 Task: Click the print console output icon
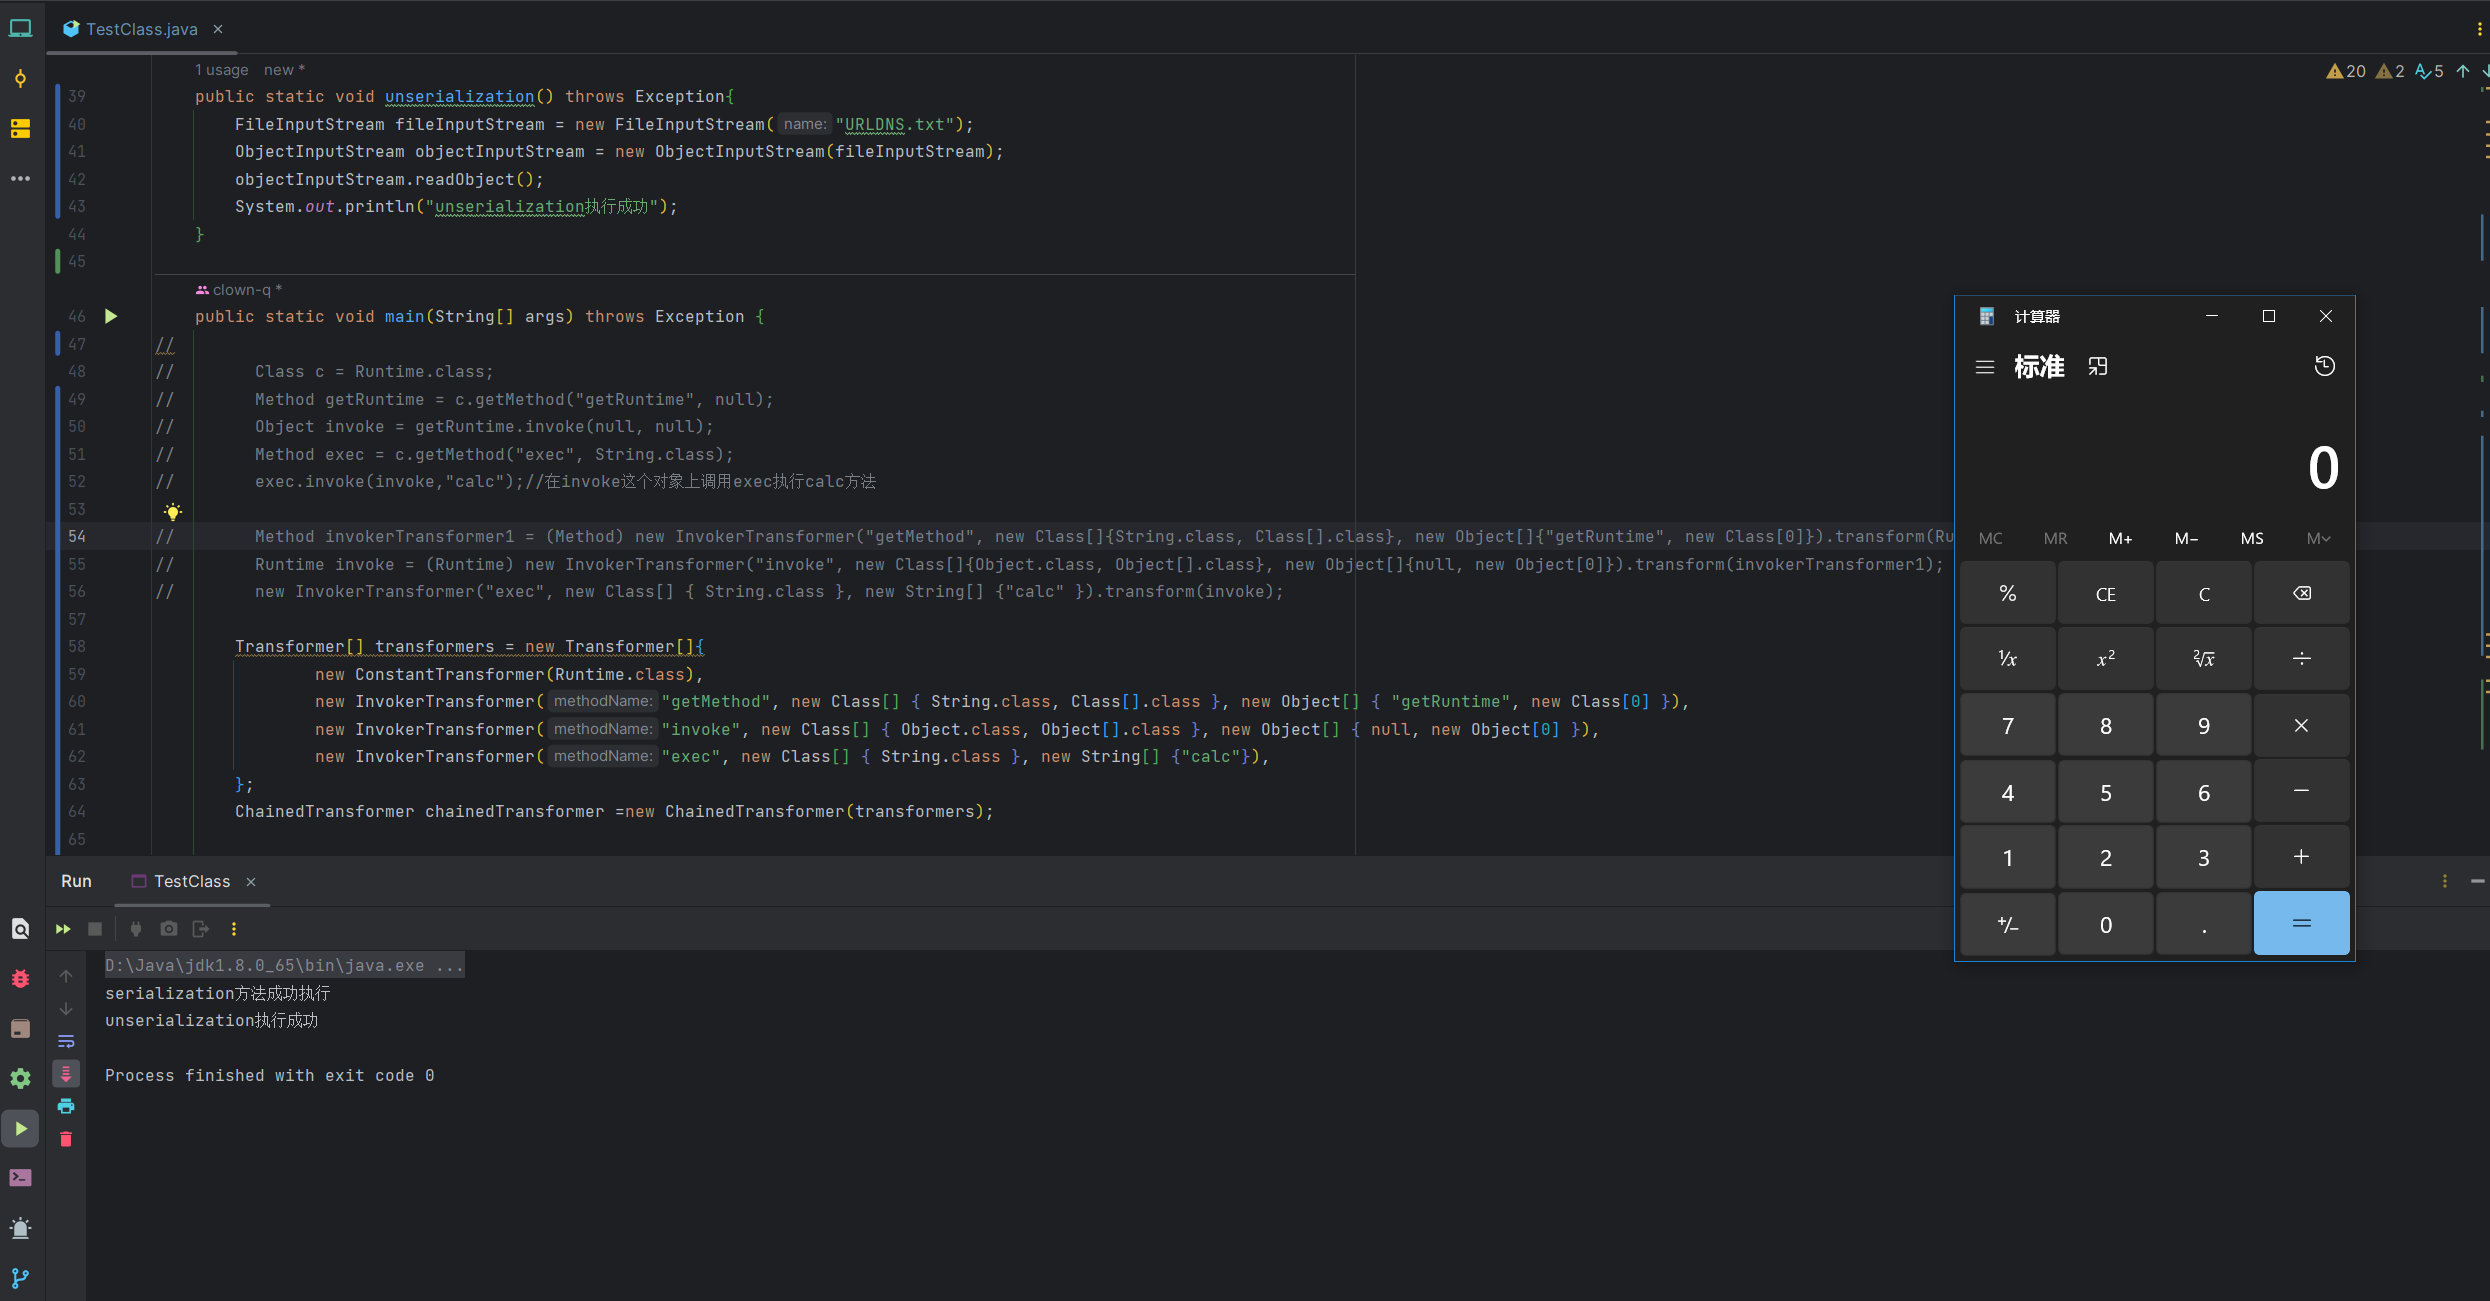click(66, 1106)
